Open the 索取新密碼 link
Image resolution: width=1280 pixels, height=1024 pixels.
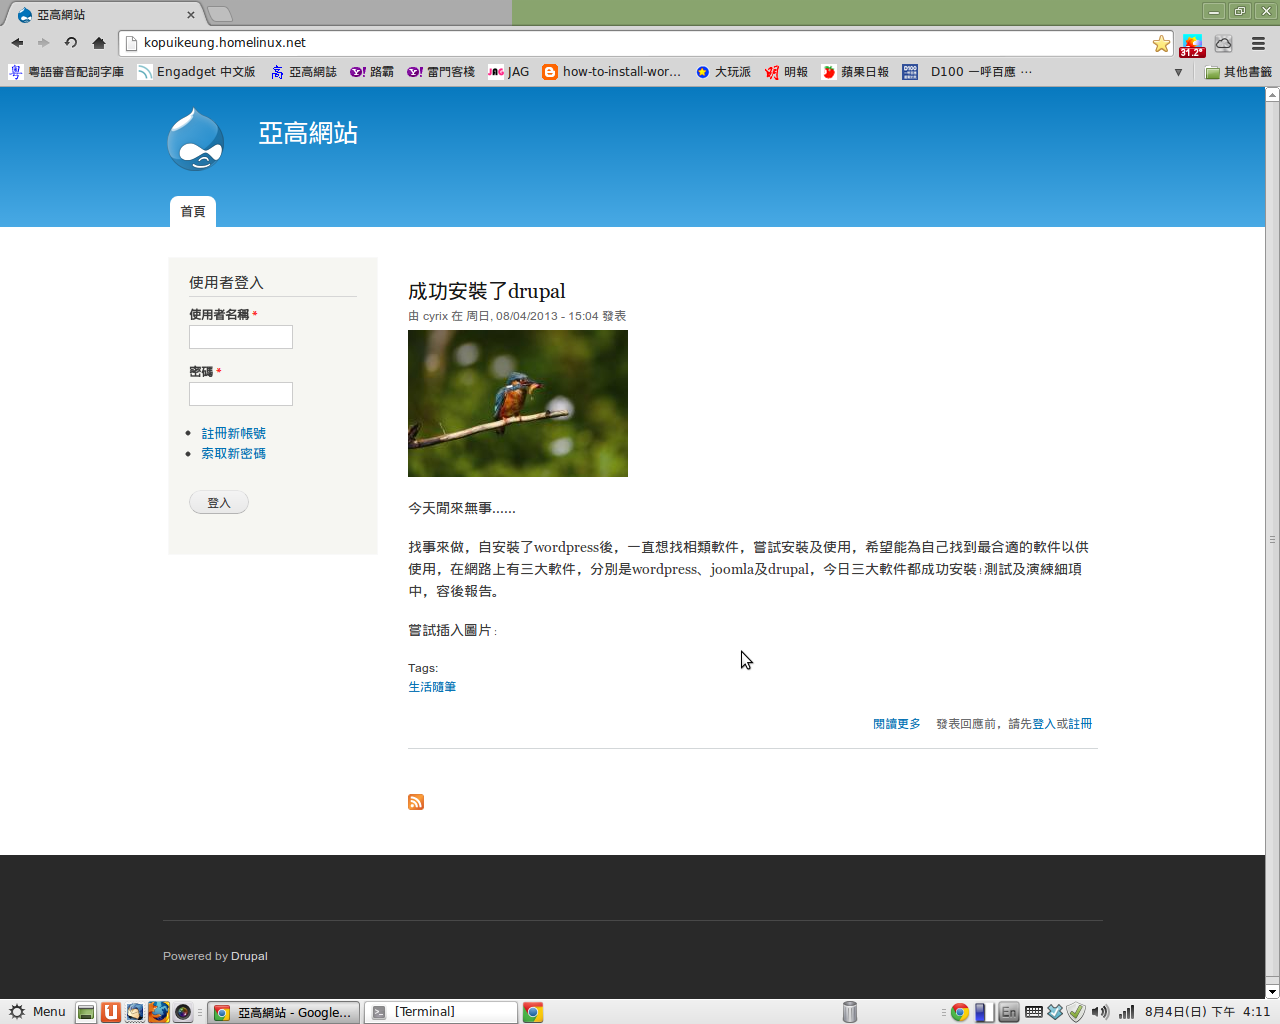pos(234,453)
